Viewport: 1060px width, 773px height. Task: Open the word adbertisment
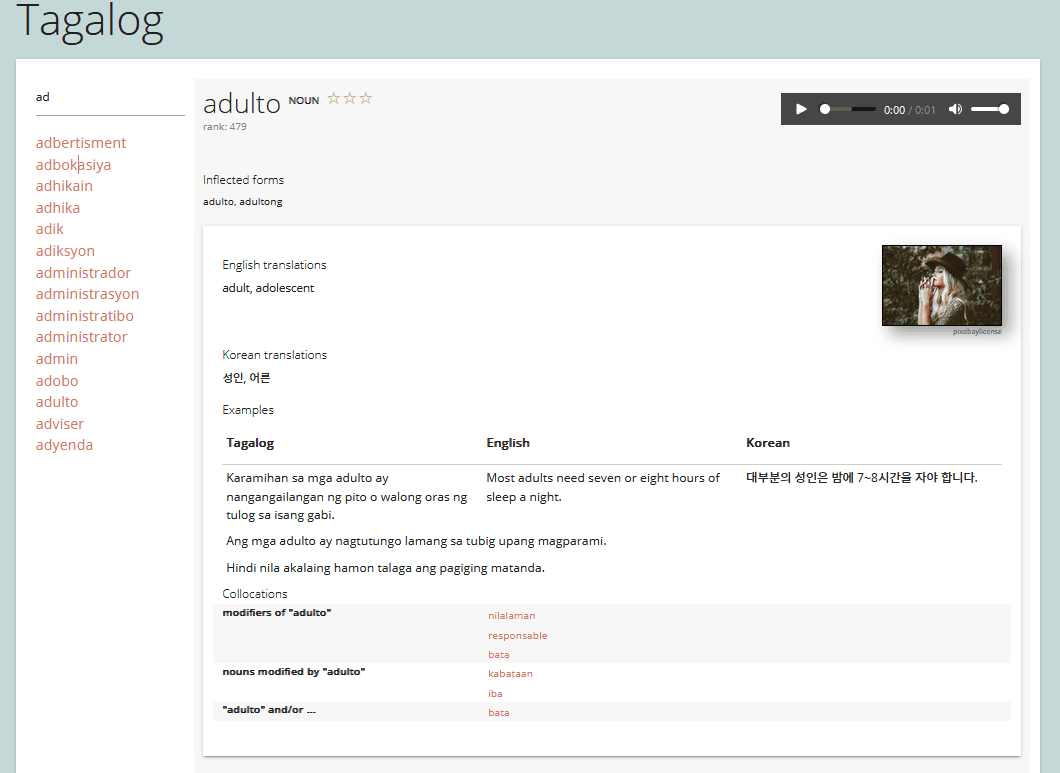(x=81, y=143)
